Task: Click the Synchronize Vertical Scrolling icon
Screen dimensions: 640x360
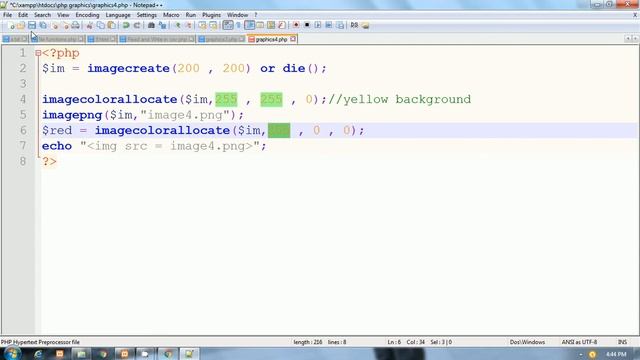Action: tap(202, 25)
